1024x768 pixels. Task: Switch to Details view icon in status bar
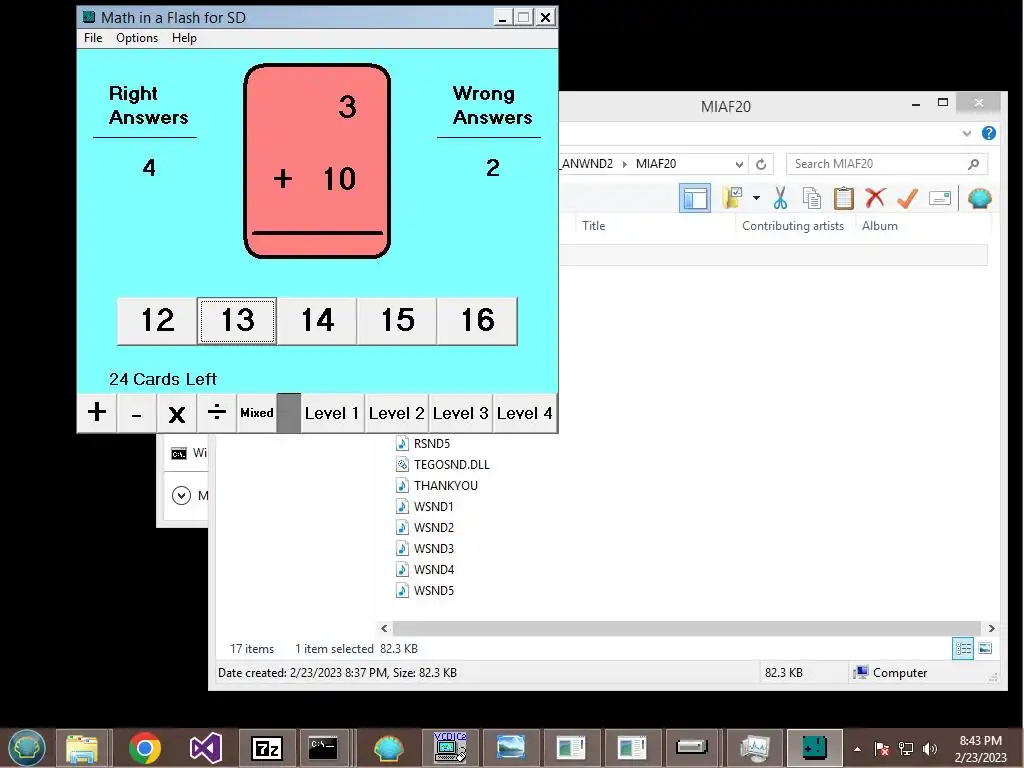[963, 648]
